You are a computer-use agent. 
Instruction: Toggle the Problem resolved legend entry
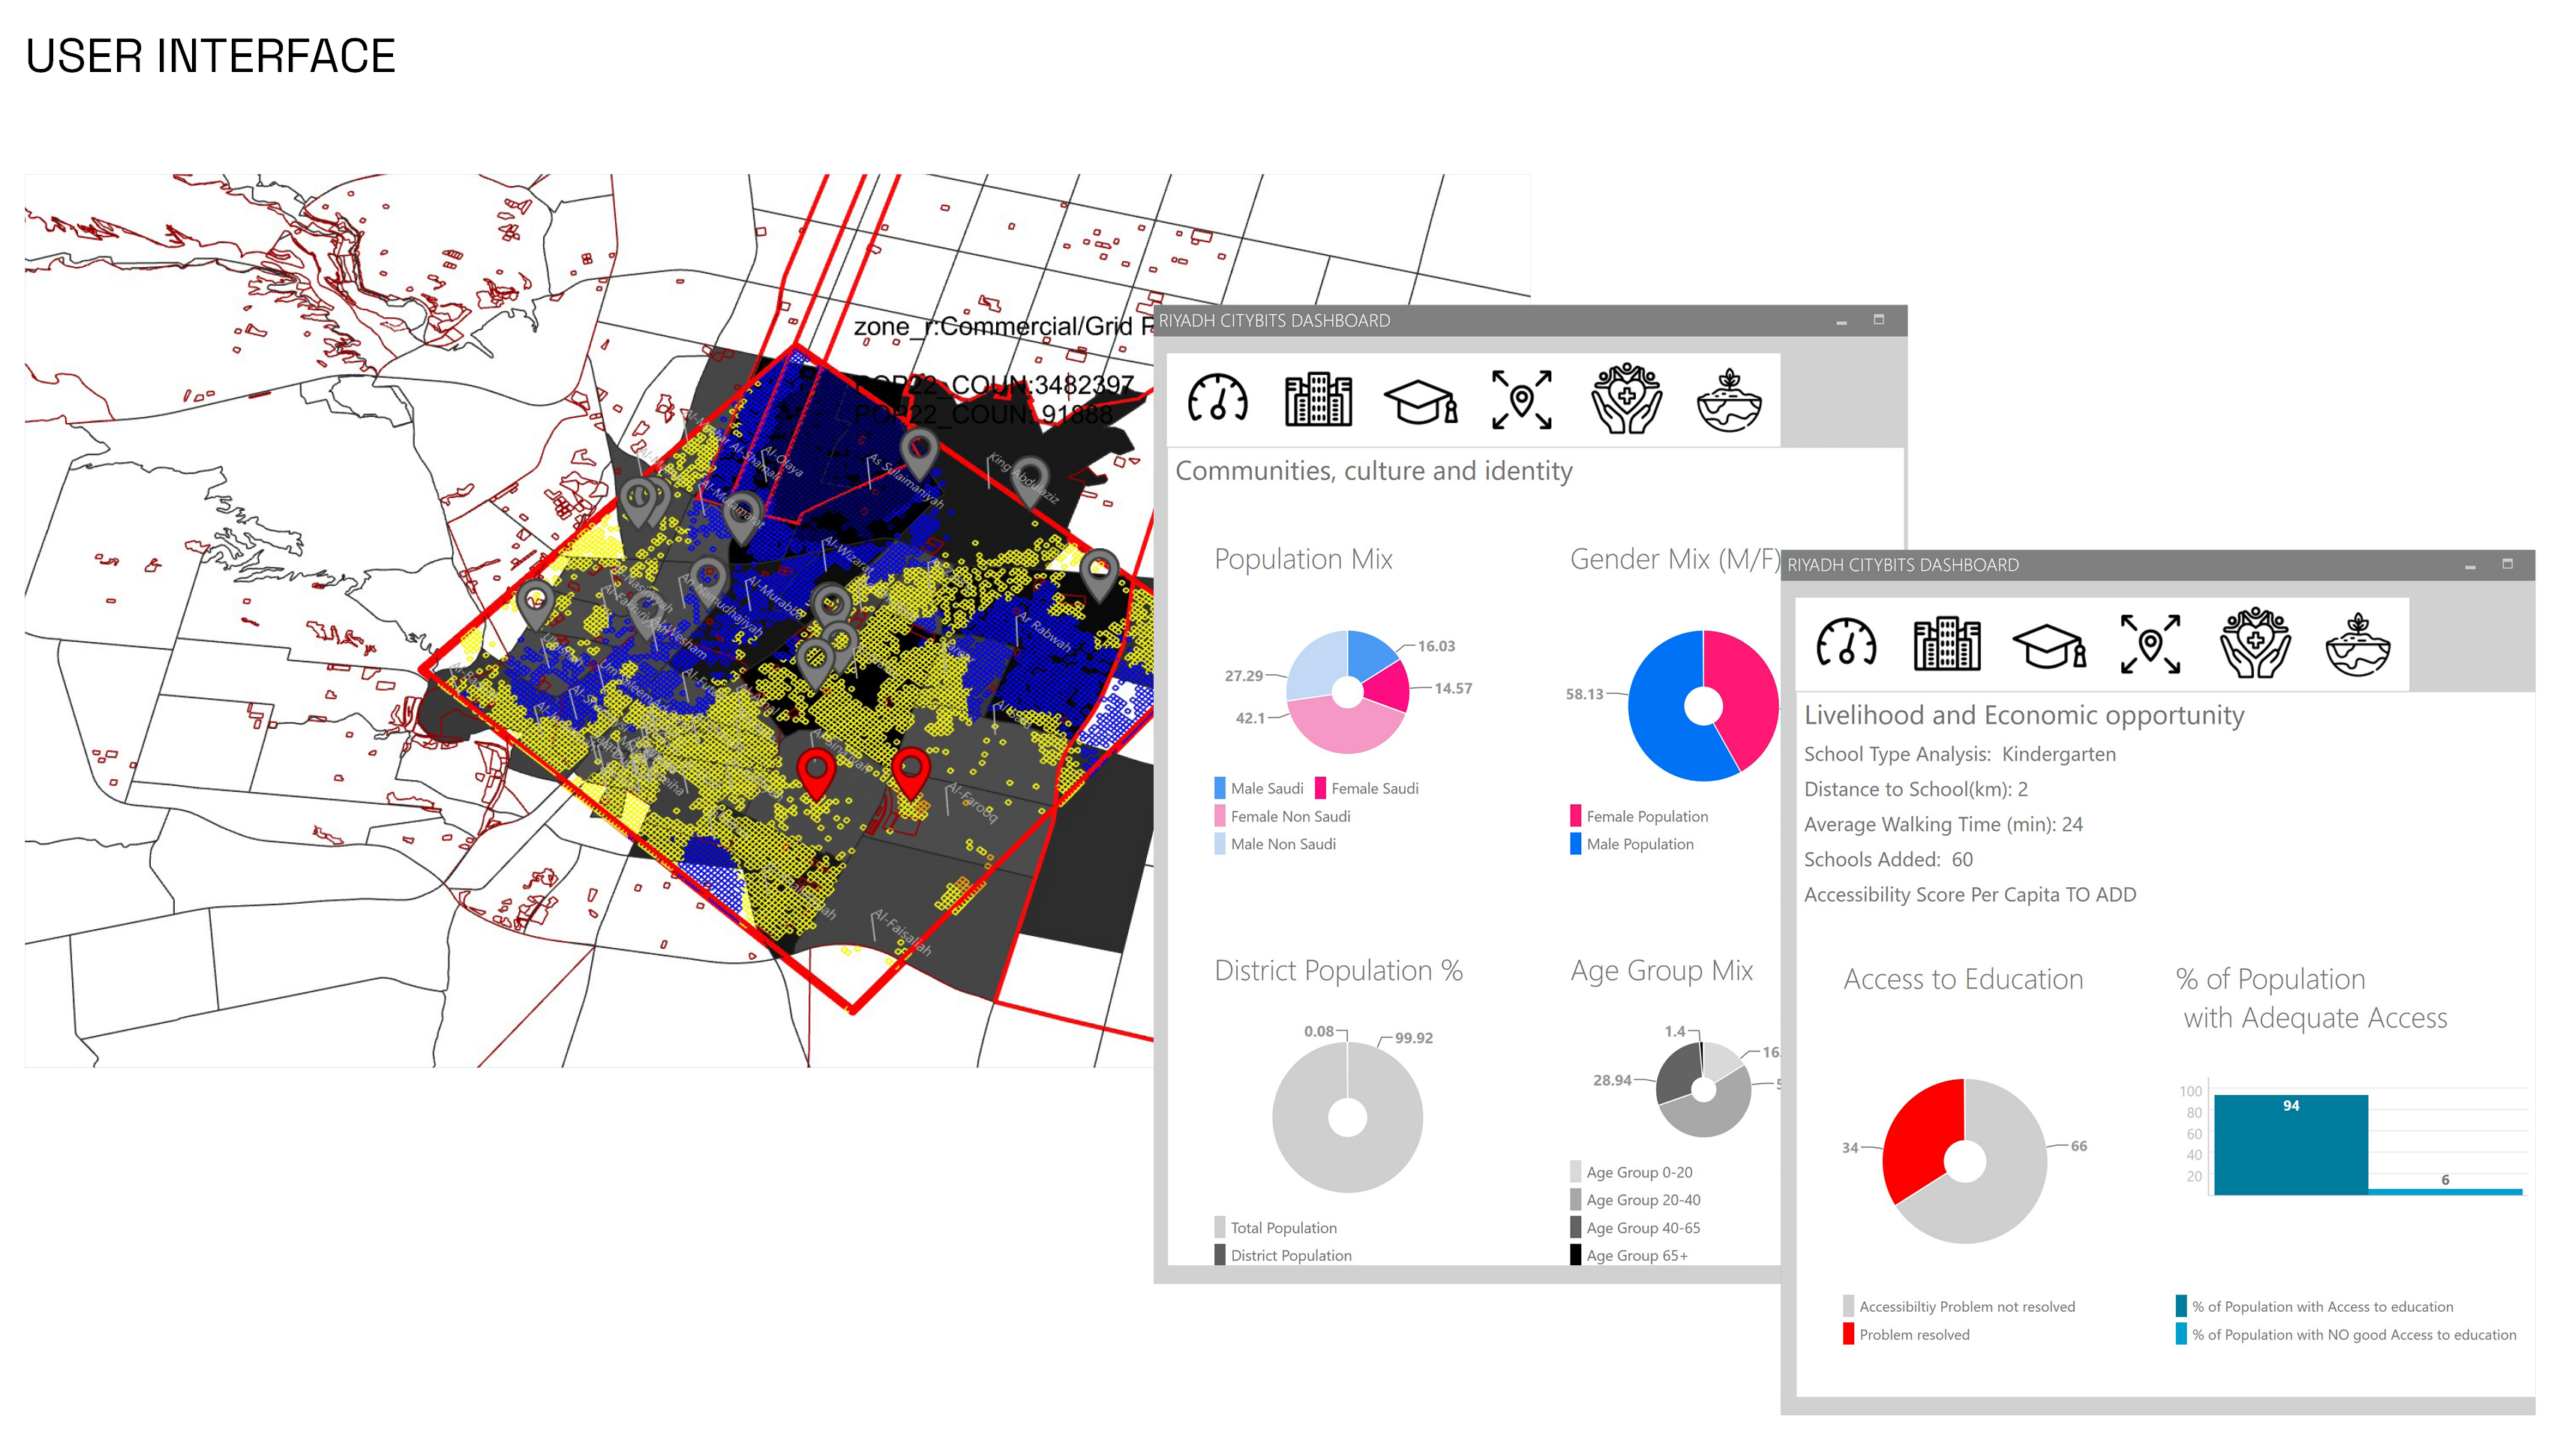tap(1906, 1334)
